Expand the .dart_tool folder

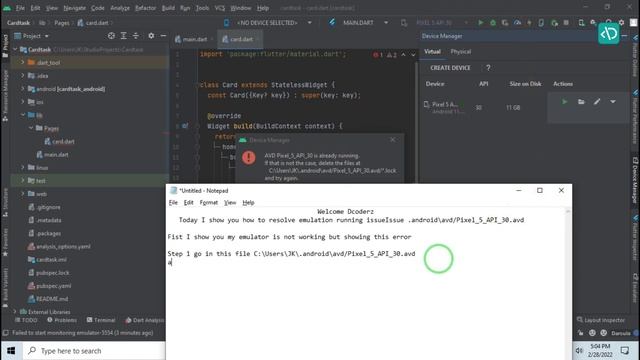[23, 62]
